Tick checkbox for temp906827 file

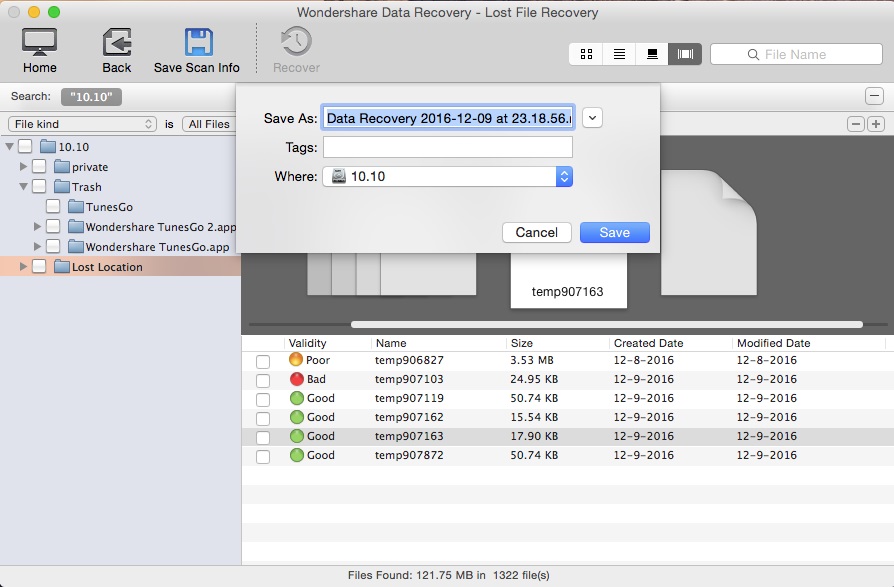pyautogui.click(x=263, y=362)
